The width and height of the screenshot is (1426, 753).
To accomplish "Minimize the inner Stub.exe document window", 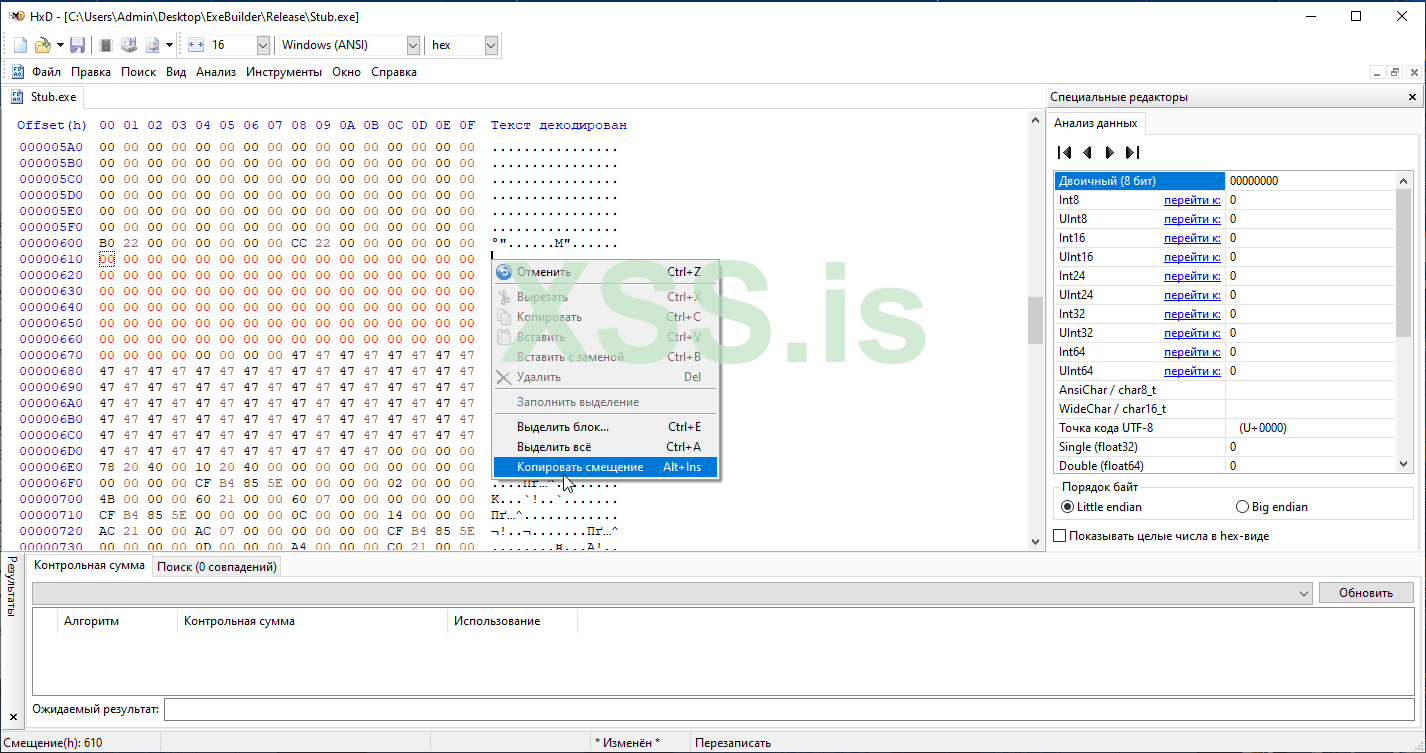I will pyautogui.click(x=1377, y=72).
